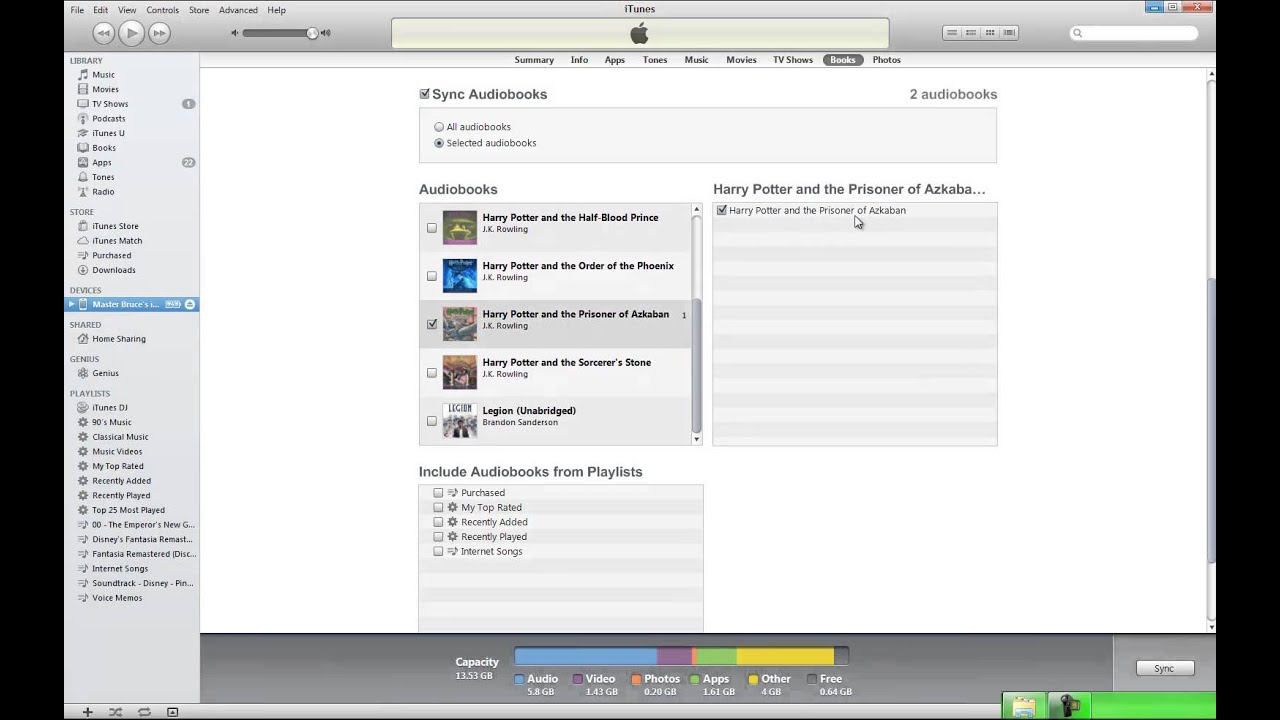Open Home Sharing
The width and height of the screenshot is (1280, 720).
point(118,339)
